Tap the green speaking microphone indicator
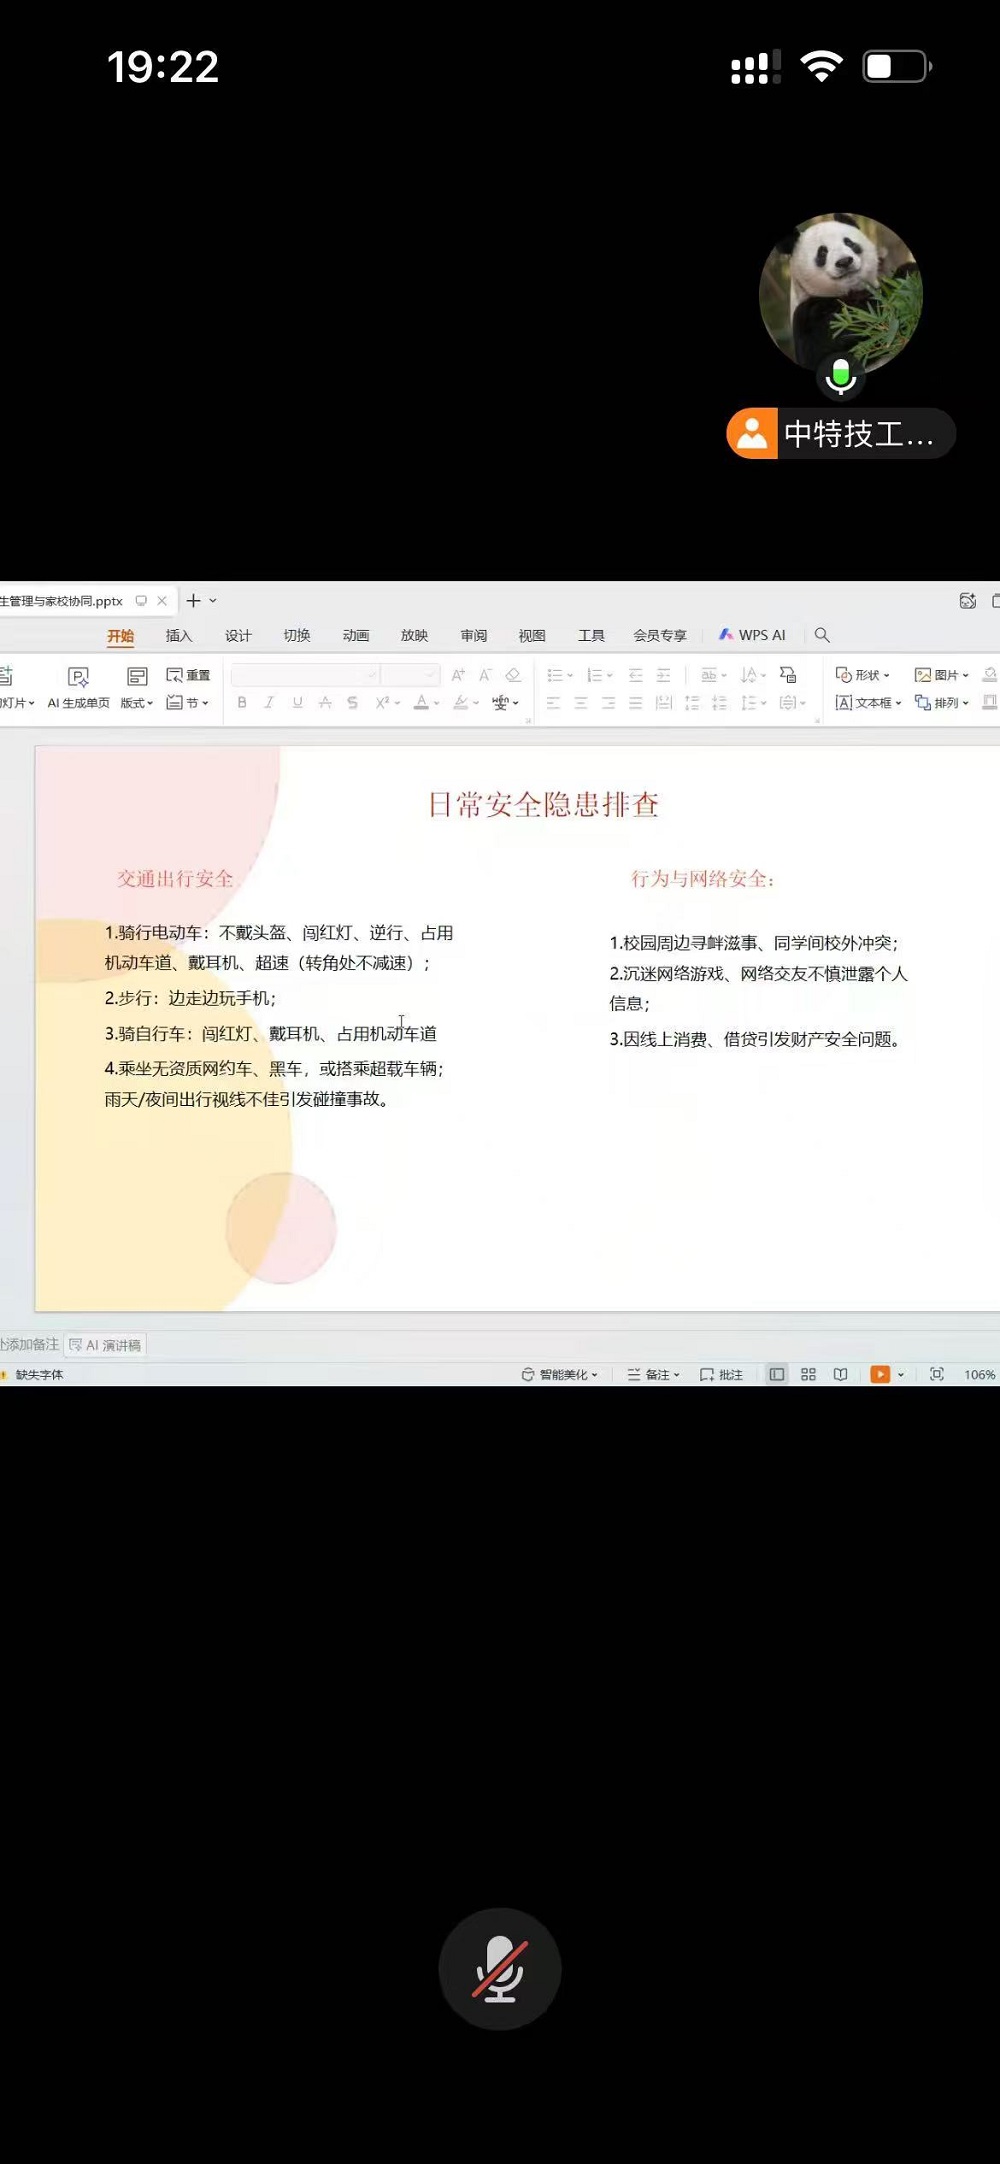Screen dimensions: 1000x2164 (840, 376)
